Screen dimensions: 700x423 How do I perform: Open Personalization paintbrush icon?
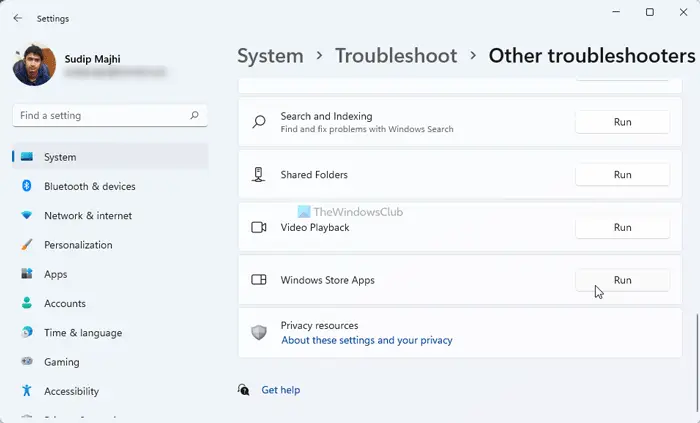[26, 245]
